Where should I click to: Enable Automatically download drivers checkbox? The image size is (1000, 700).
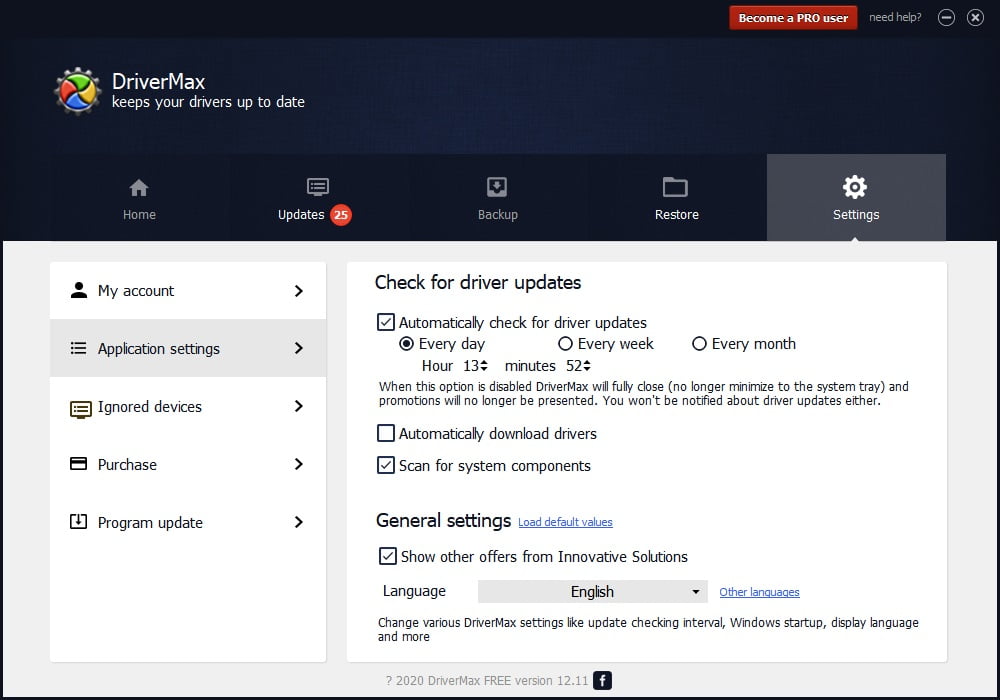tap(386, 434)
